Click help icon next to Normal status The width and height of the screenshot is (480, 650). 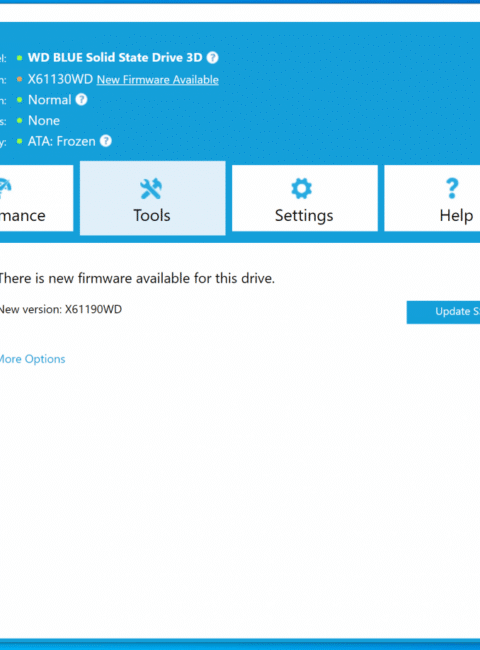pyautogui.click(x=82, y=99)
